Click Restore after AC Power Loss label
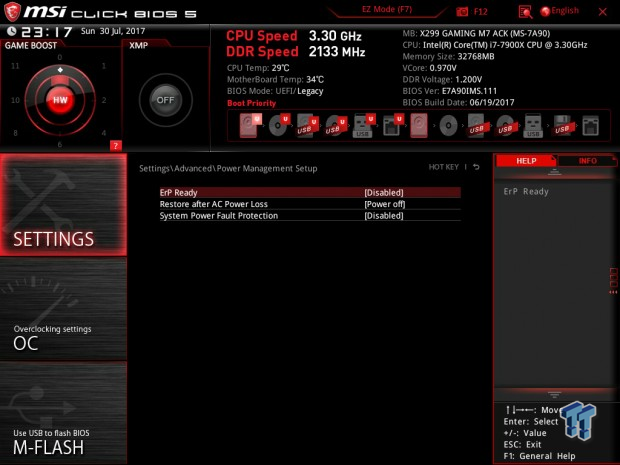 tap(214, 204)
